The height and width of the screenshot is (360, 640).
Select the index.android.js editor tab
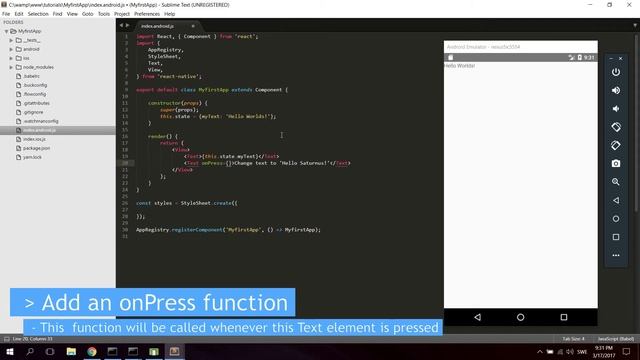[158, 26]
